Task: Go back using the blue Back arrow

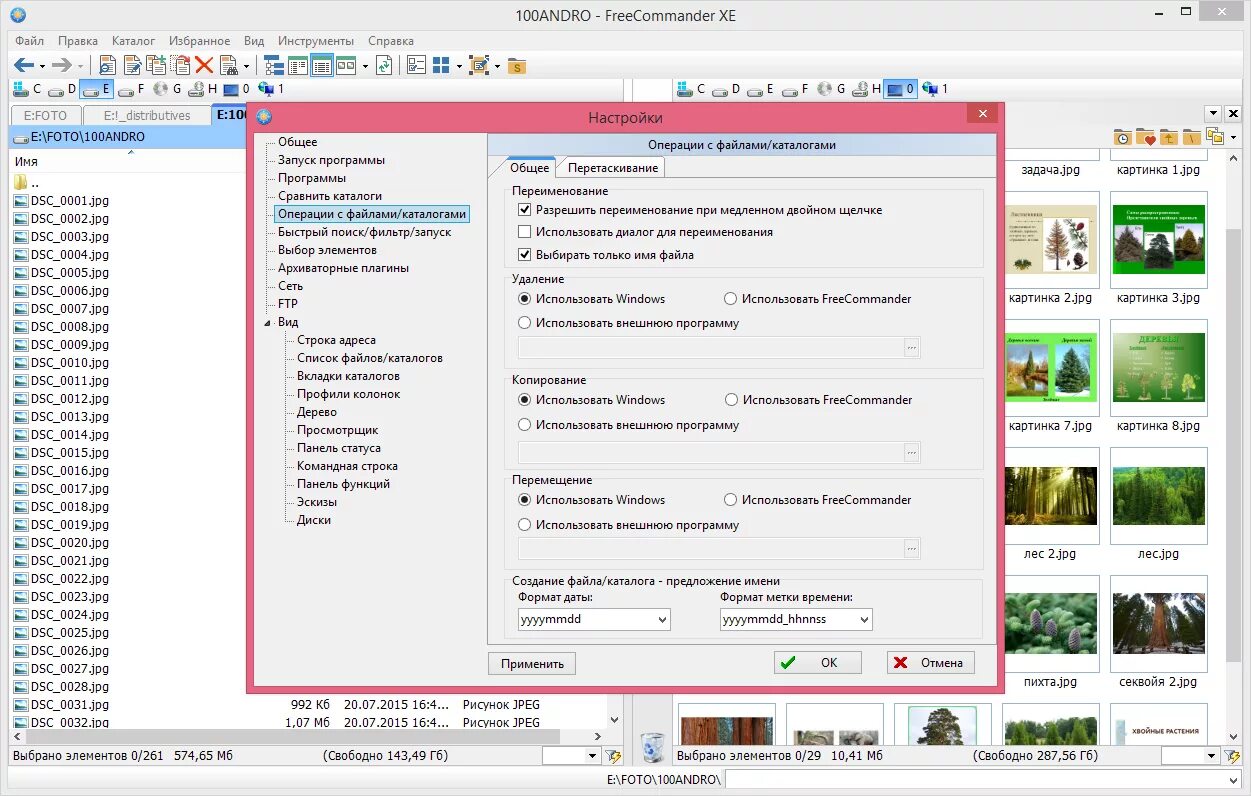Action: point(23,65)
